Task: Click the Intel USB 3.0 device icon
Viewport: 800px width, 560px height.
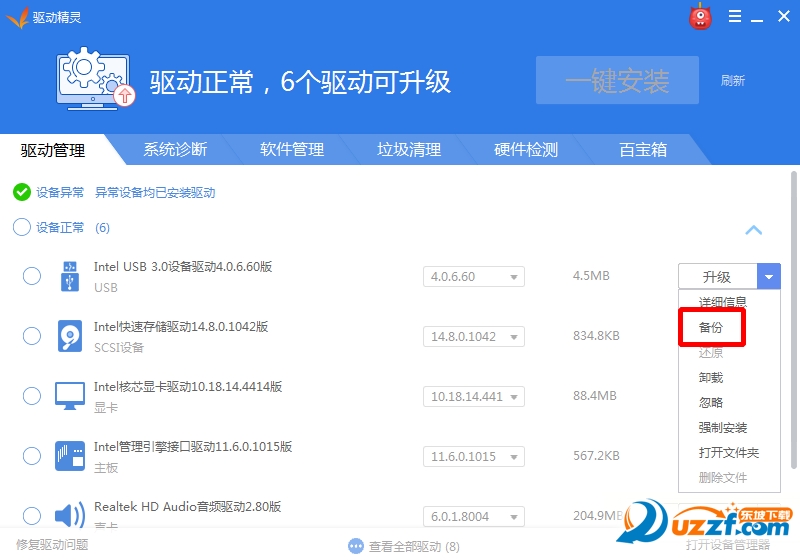Action: point(70,276)
